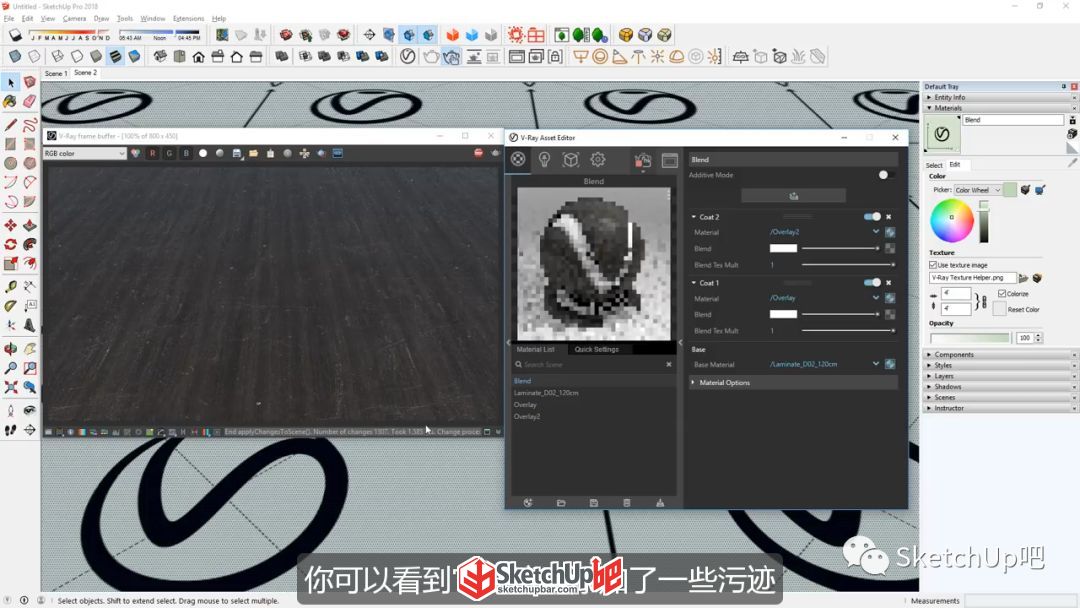Remove Coat 1 with its X
1080x608 pixels.
(889, 283)
